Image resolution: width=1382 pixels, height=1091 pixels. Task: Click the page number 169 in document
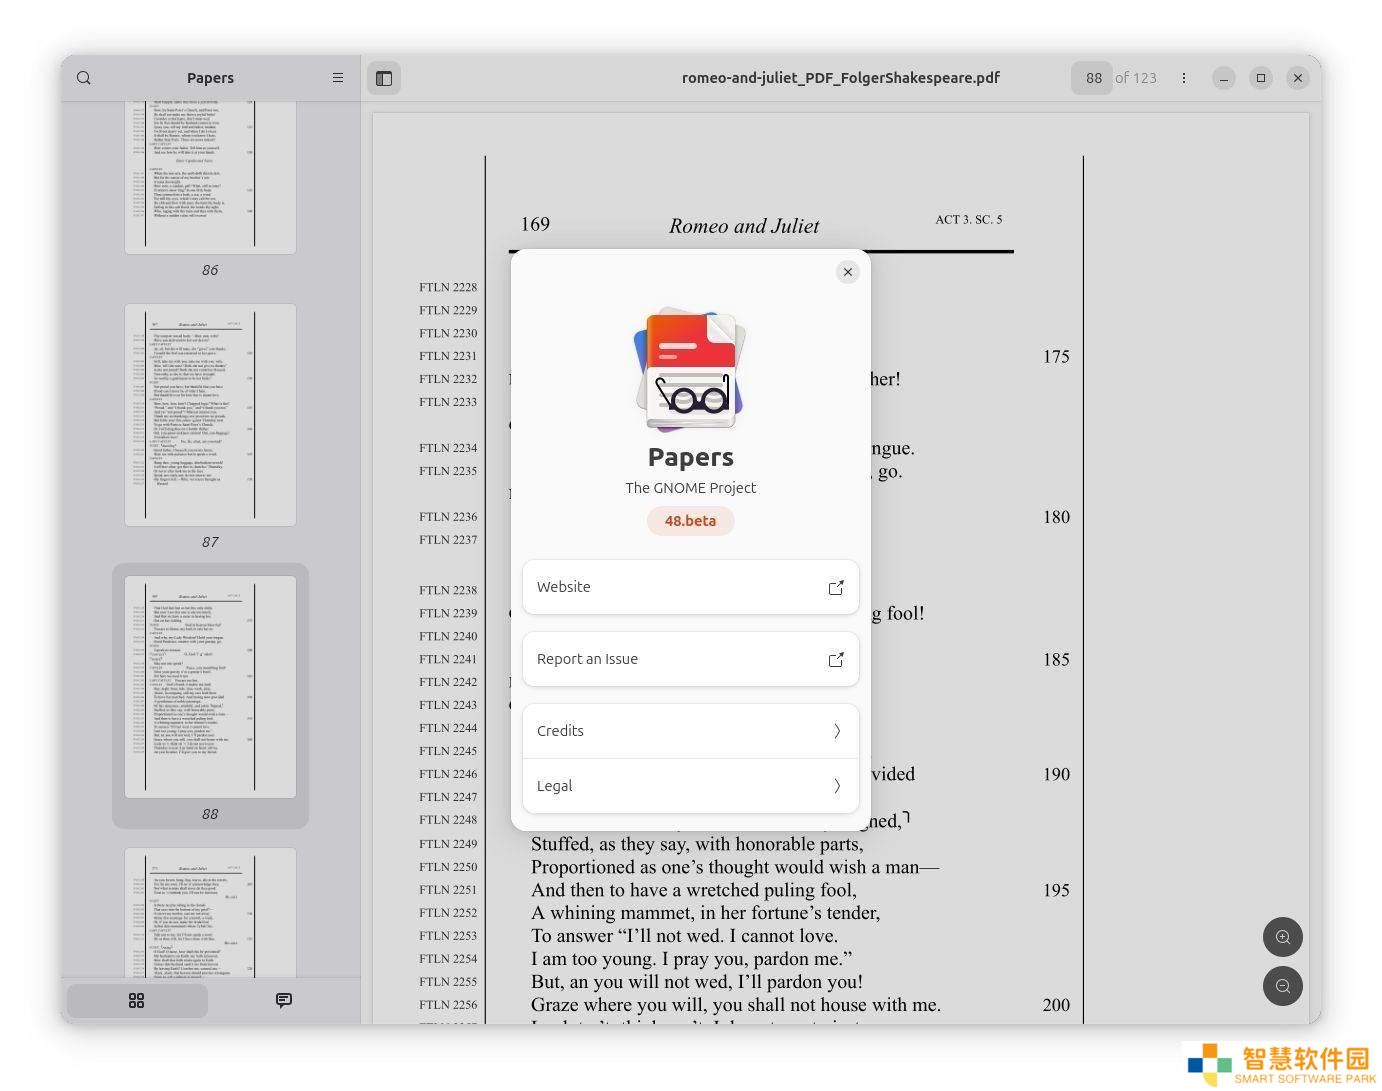click(535, 224)
